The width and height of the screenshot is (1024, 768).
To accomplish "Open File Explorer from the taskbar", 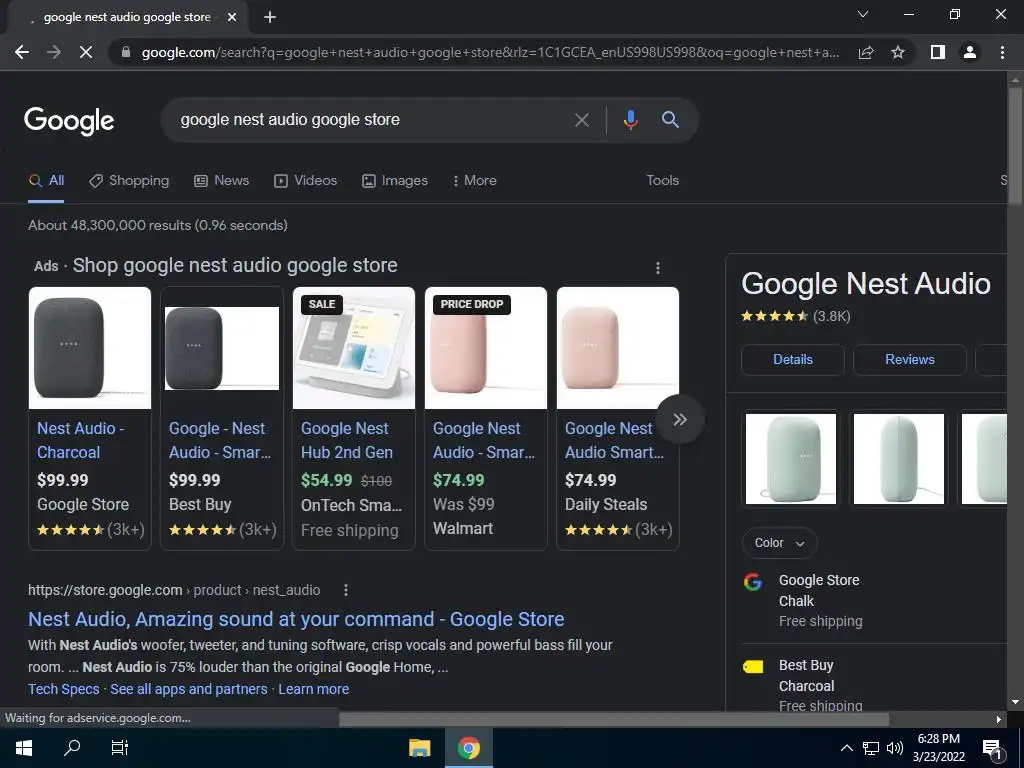I will [419, 748].
